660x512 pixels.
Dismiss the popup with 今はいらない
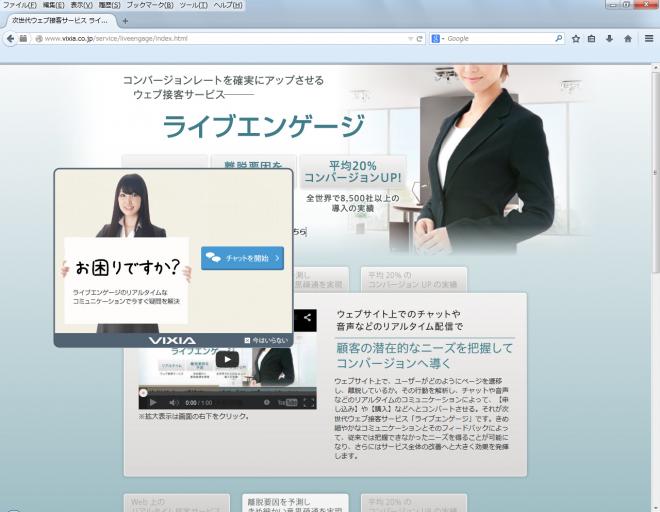click(266, 340)
